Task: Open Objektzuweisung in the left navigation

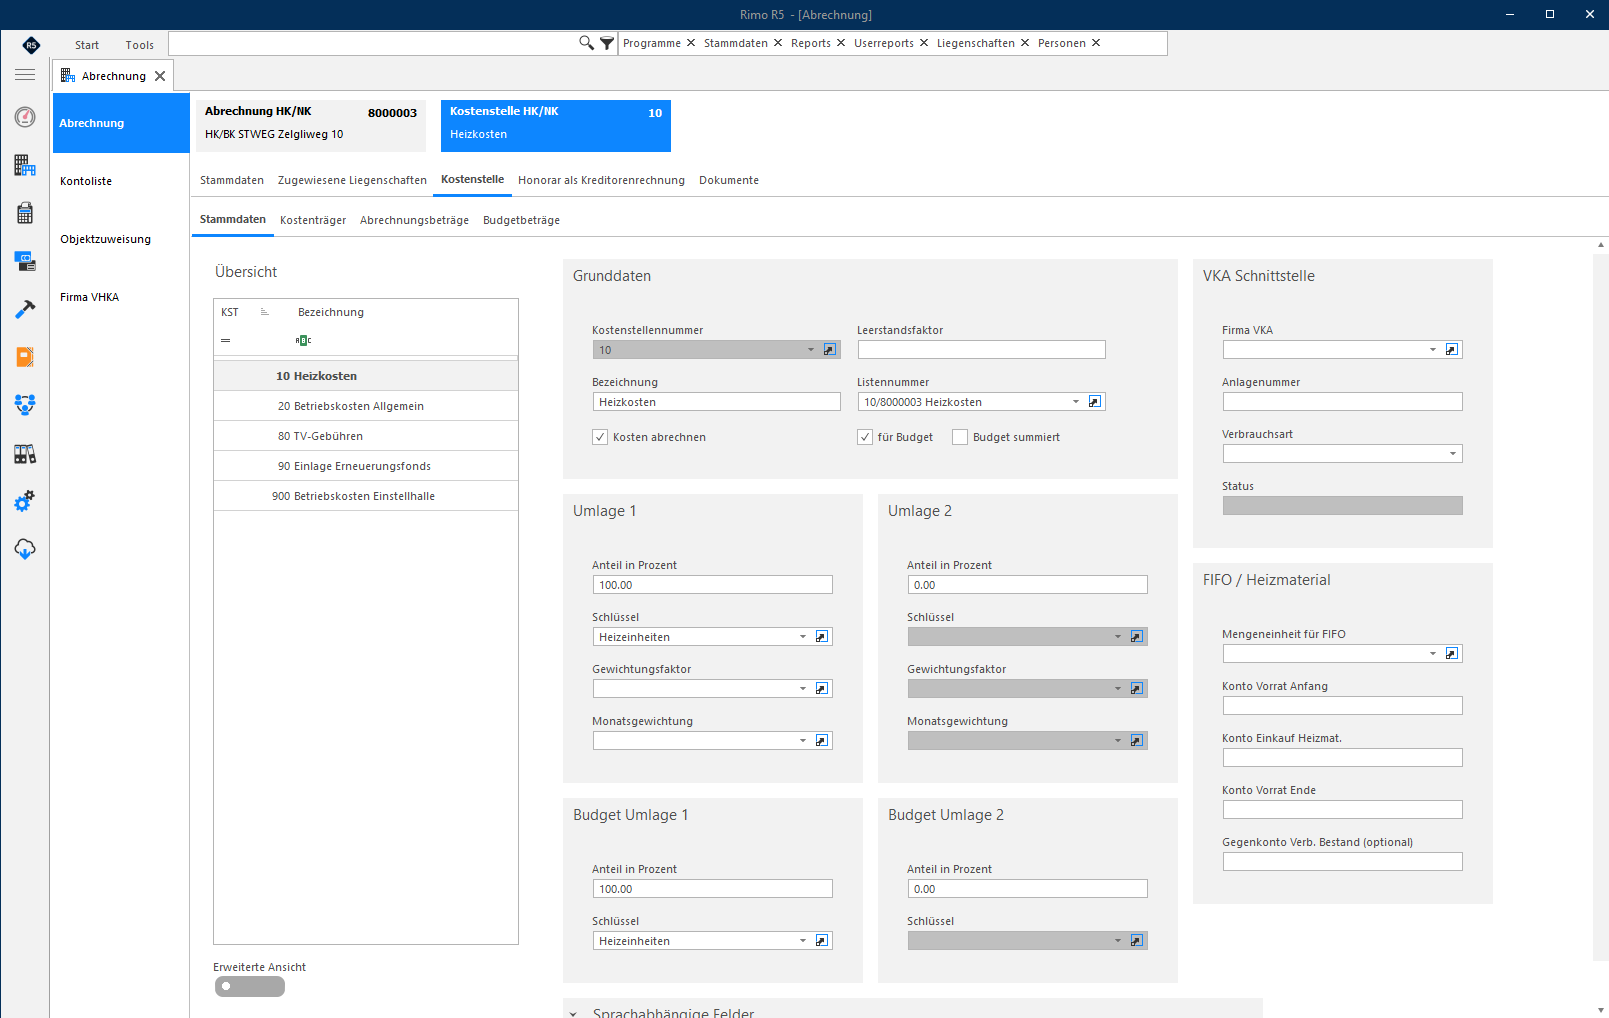Action: click(121, 239)
